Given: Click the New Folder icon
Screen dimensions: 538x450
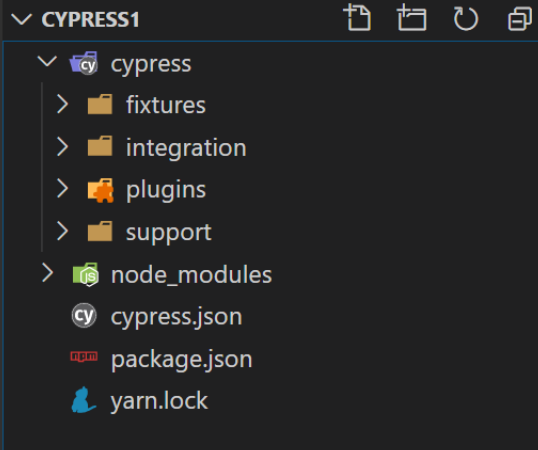Looking at the screenshot, I should point(411,17).
